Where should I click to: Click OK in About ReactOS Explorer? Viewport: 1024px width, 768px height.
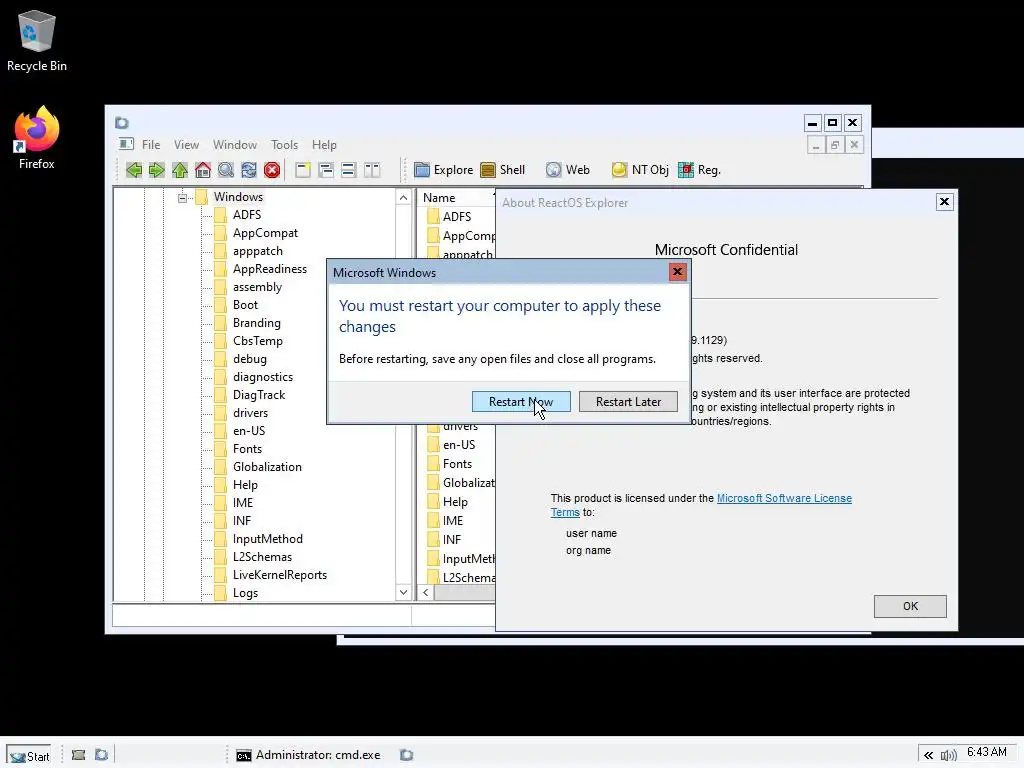pyautogui.click(x=910, y=606)
